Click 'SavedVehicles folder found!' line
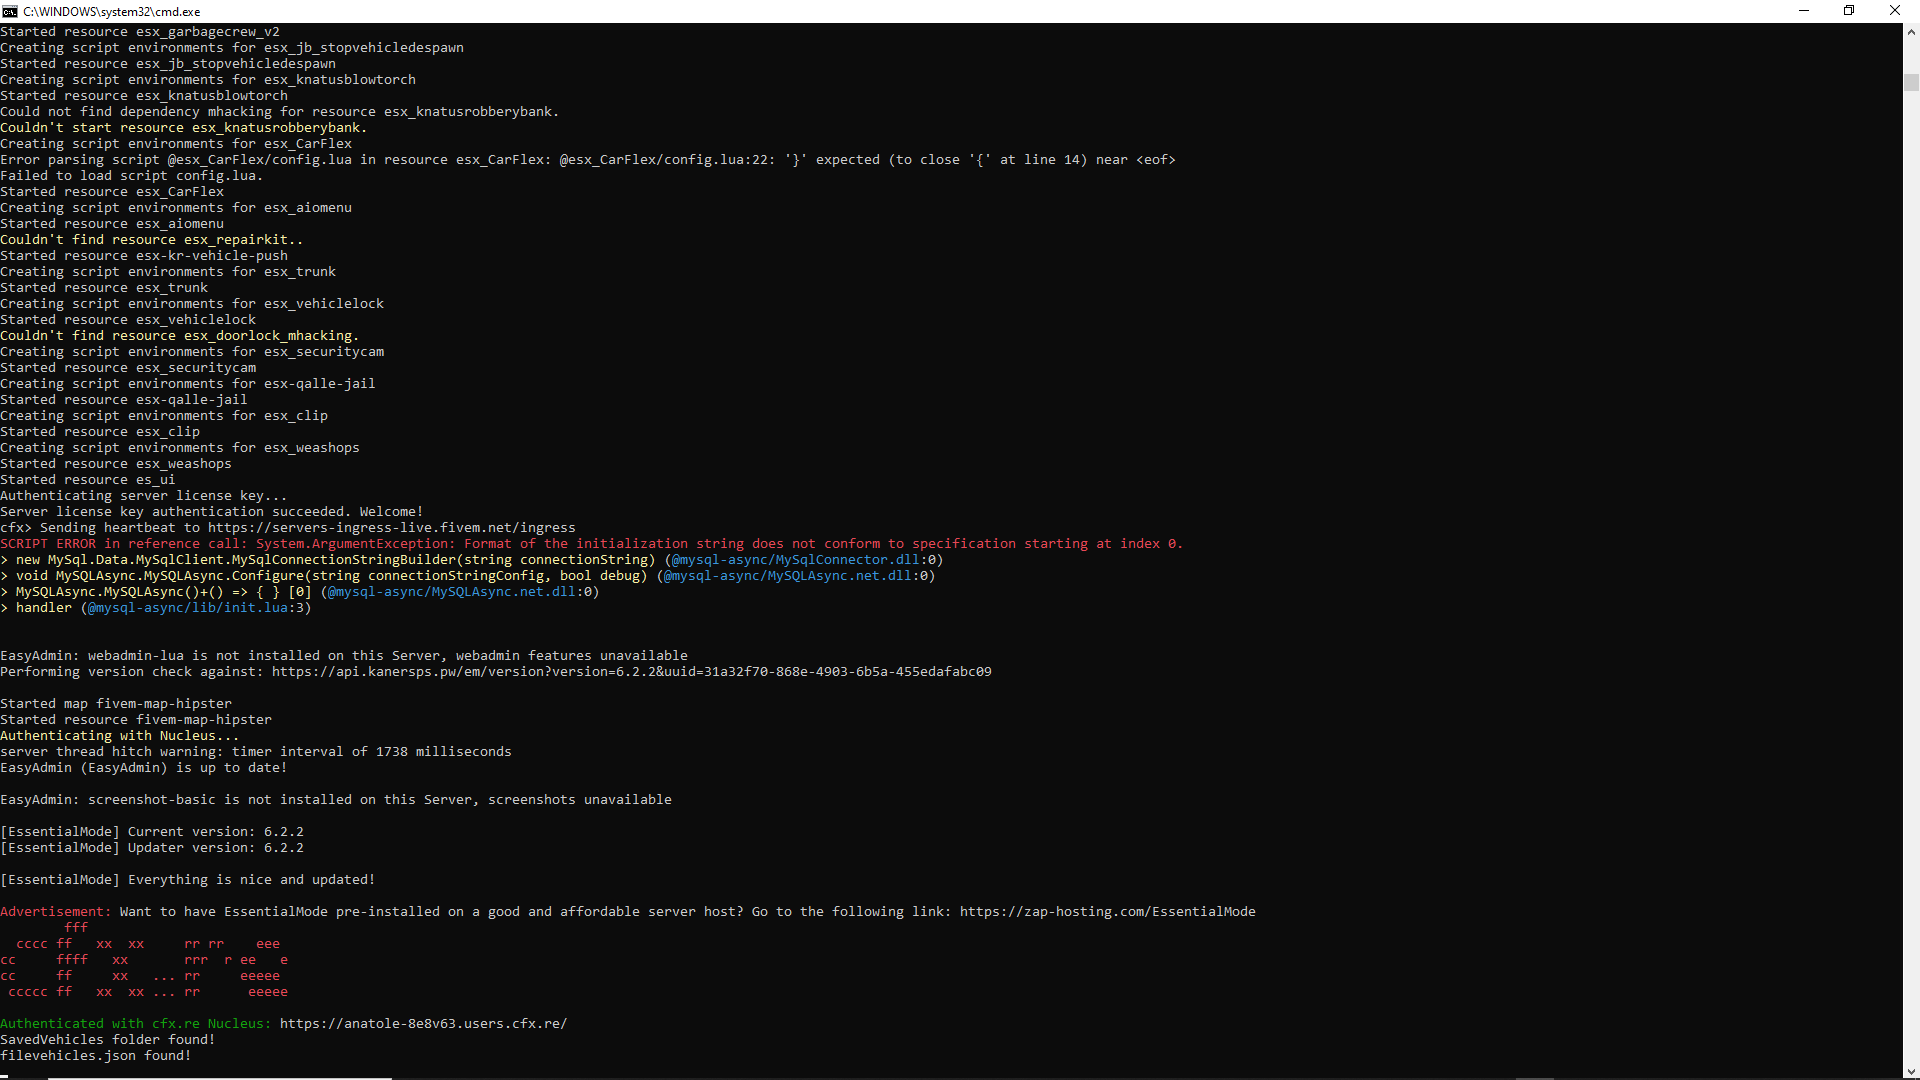Image resolution: width=1920 pixels, height=1080 pixels. [108, 1040]
